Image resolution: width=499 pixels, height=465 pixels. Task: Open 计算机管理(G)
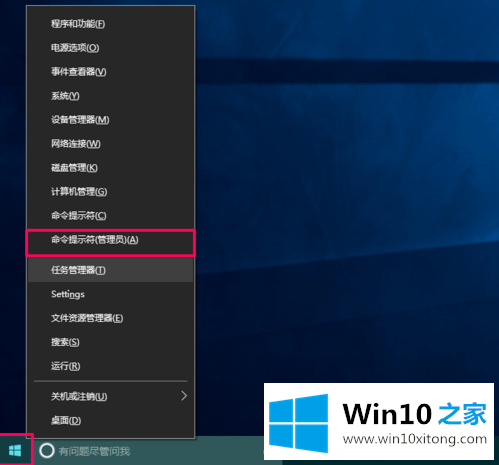point(110,192)
